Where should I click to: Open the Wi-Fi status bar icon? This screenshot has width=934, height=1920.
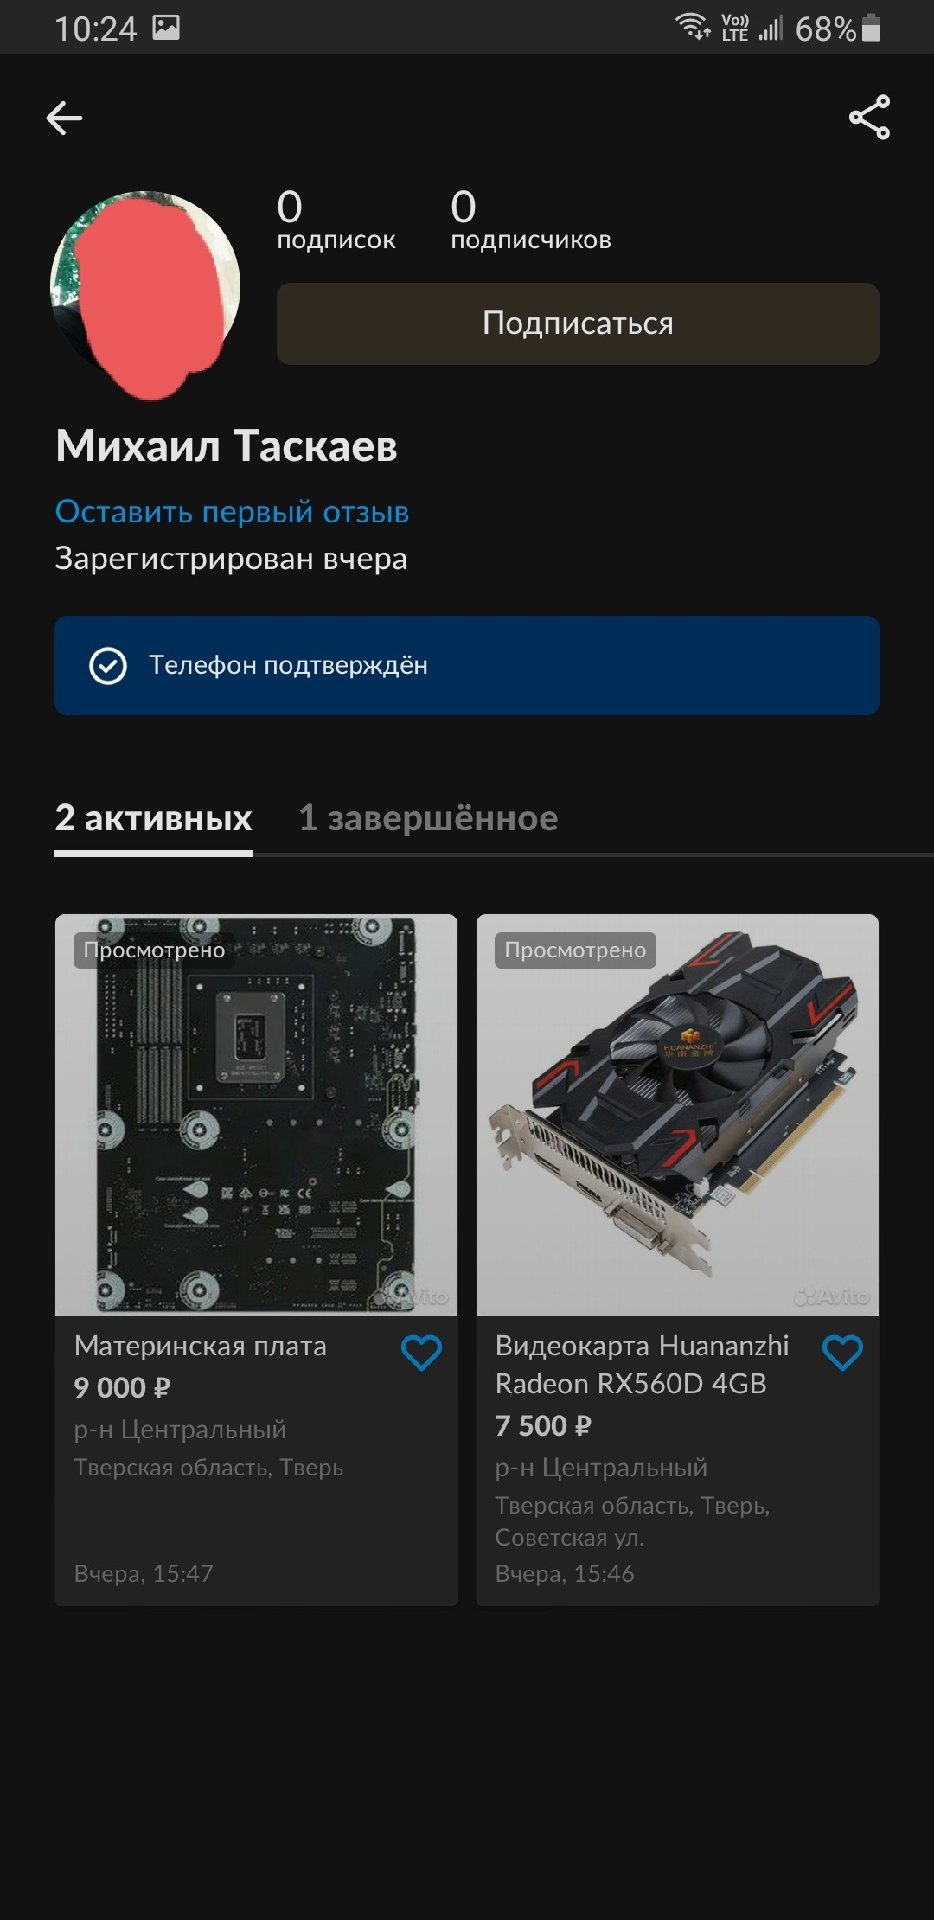[692, 27]
